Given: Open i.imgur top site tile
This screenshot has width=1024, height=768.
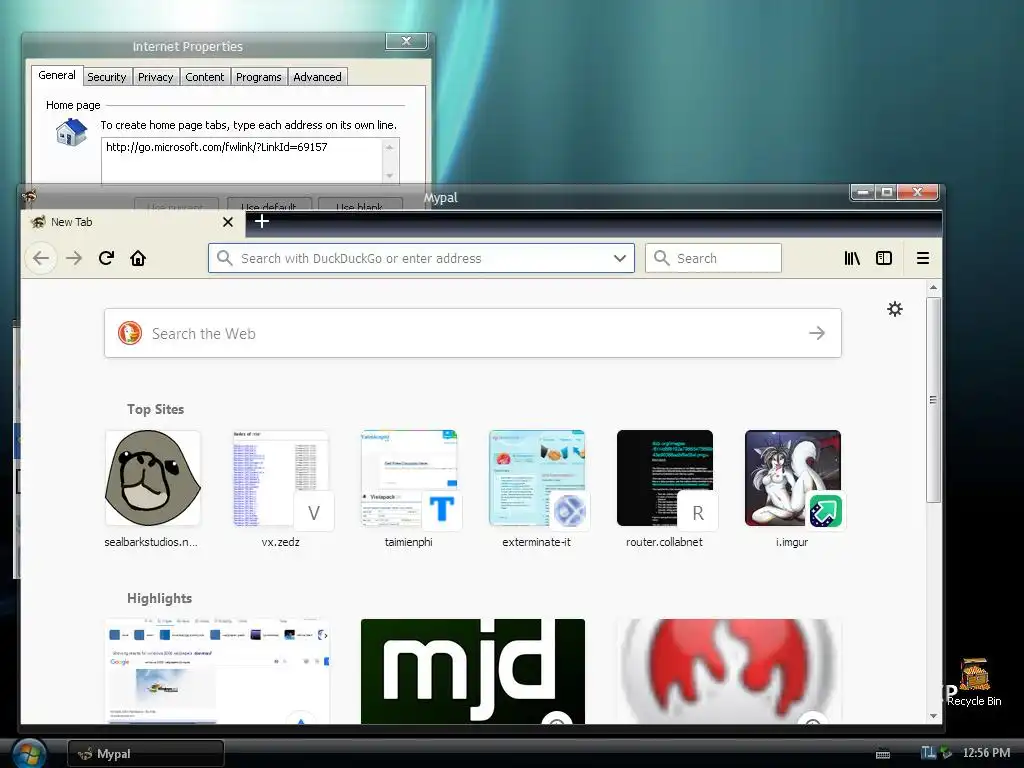Looking at the screenshot, I should coord(792,488).
